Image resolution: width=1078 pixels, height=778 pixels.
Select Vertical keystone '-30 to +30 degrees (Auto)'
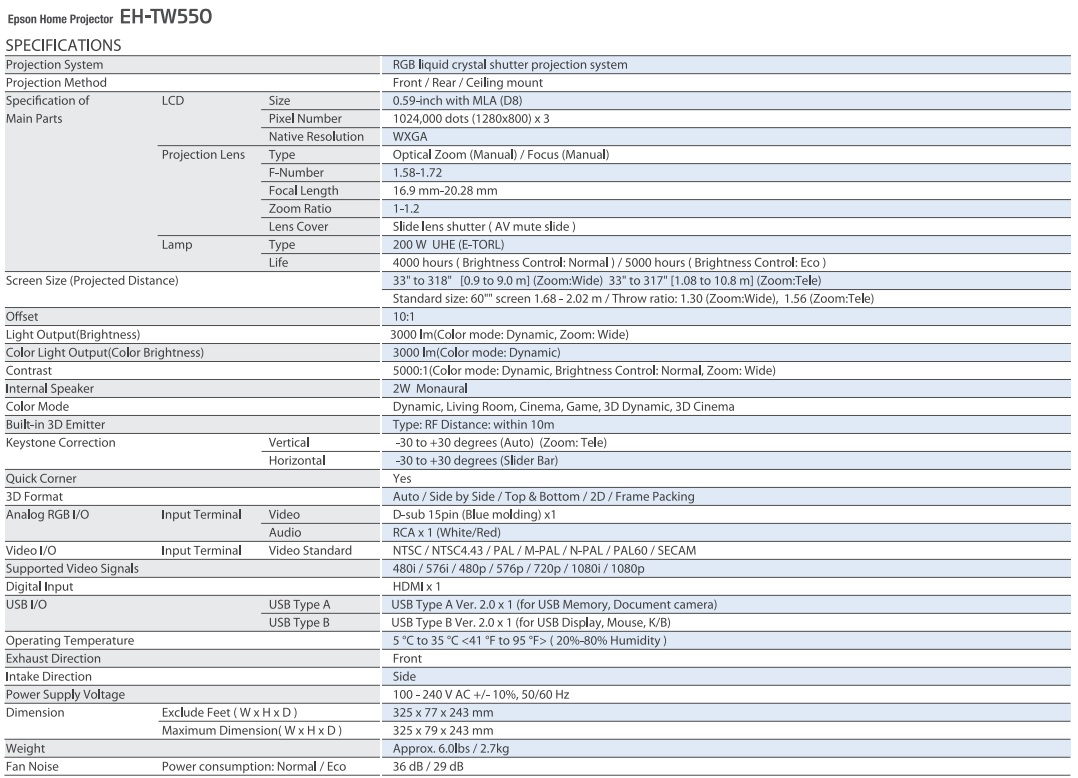[501, 443]
